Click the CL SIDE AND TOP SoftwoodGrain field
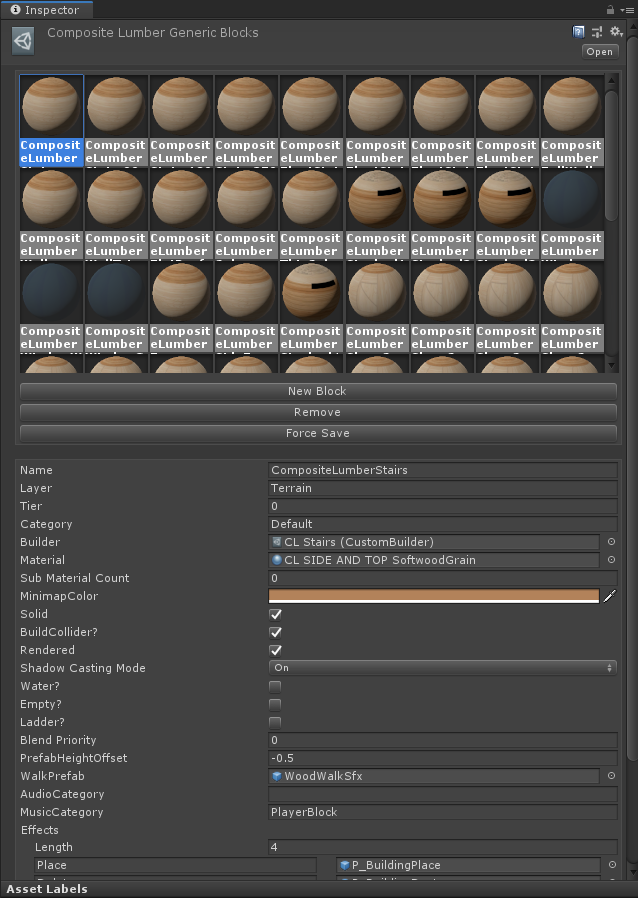Viewport: 638px width, 898px height. click(434, 560)
